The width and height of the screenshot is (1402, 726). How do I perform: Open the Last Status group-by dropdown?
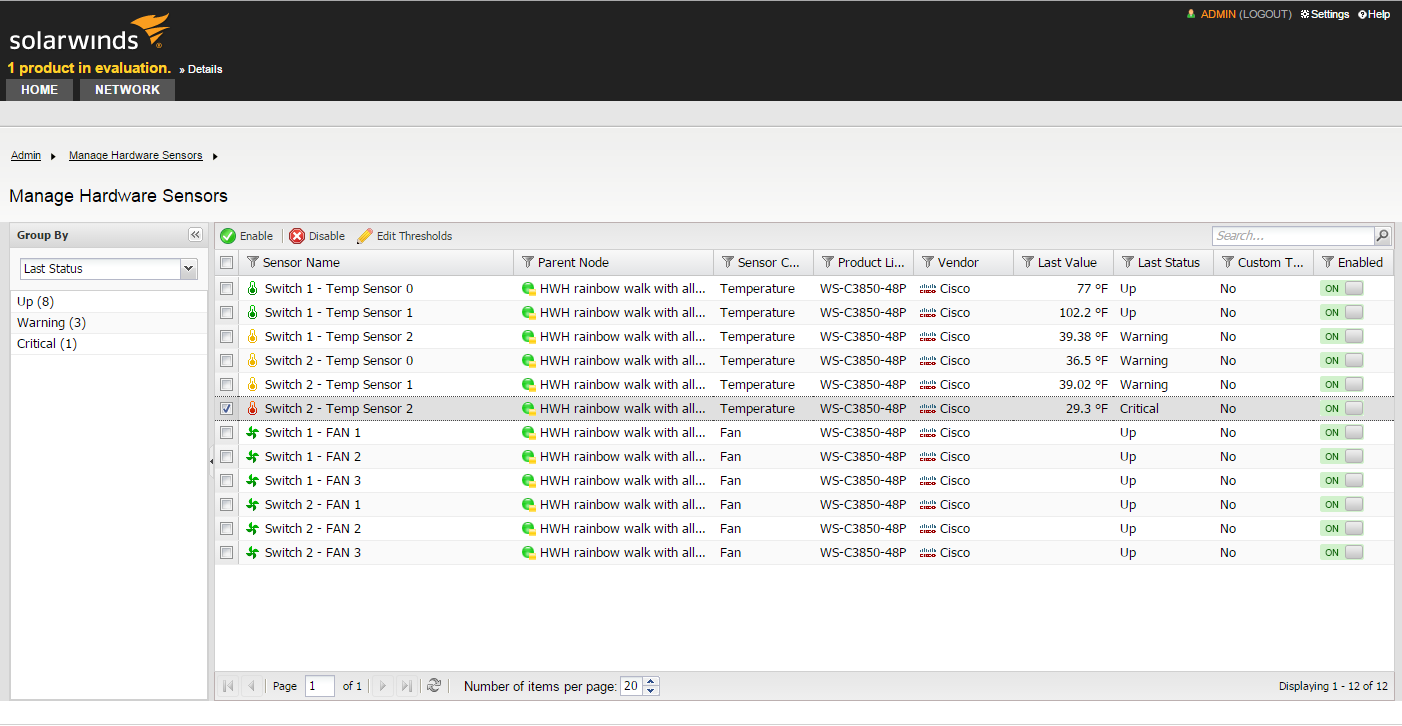click(188, 269)
